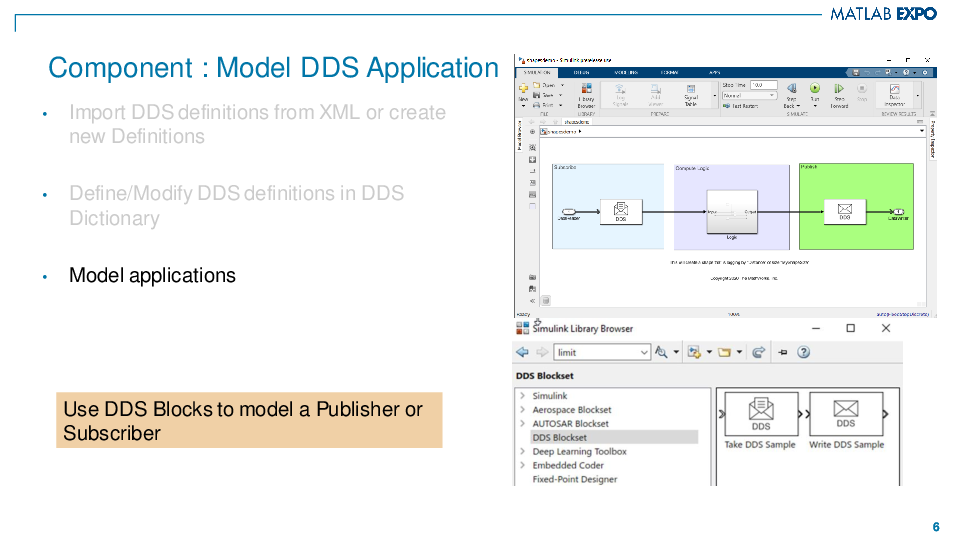Open the dropdown arrow beside Save
The width and height of the screenshot is (960, 540).
coord(560,95)
